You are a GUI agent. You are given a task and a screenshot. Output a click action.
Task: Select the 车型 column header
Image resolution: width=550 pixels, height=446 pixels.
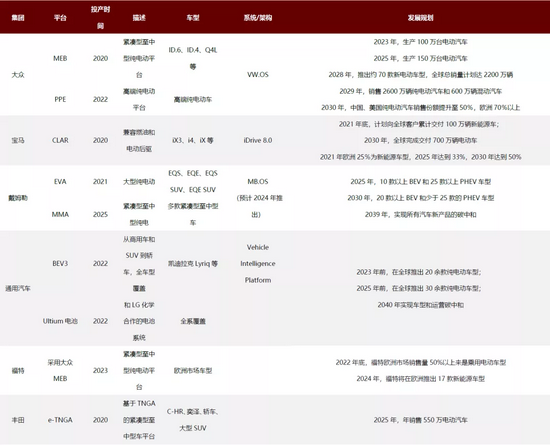click(x=193, y=18)
